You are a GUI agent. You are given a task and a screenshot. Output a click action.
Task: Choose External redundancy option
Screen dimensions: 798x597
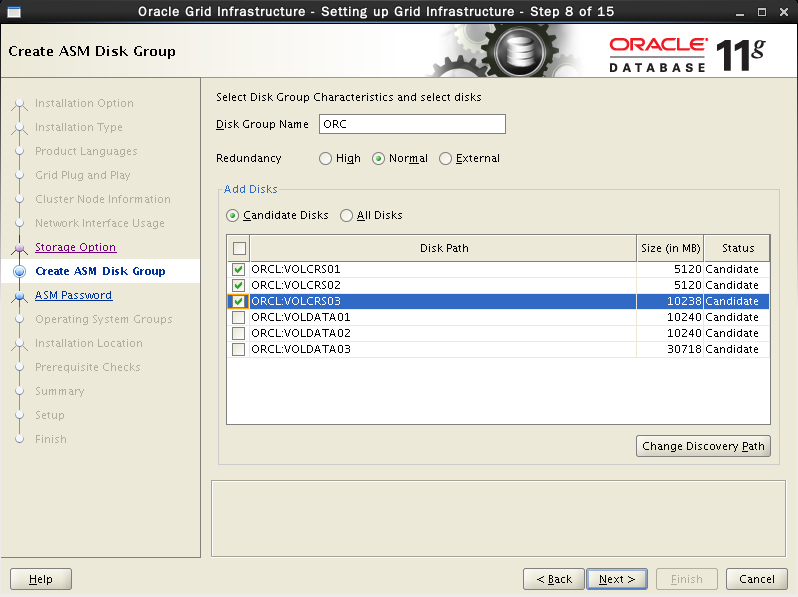click(x=446, y=159)
